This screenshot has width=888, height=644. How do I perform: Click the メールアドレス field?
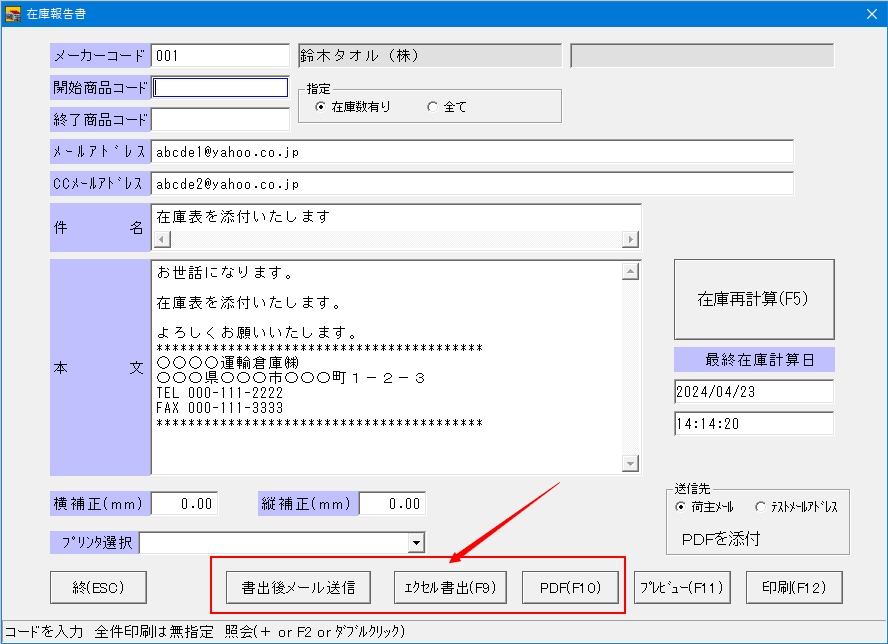coord(472,152)
